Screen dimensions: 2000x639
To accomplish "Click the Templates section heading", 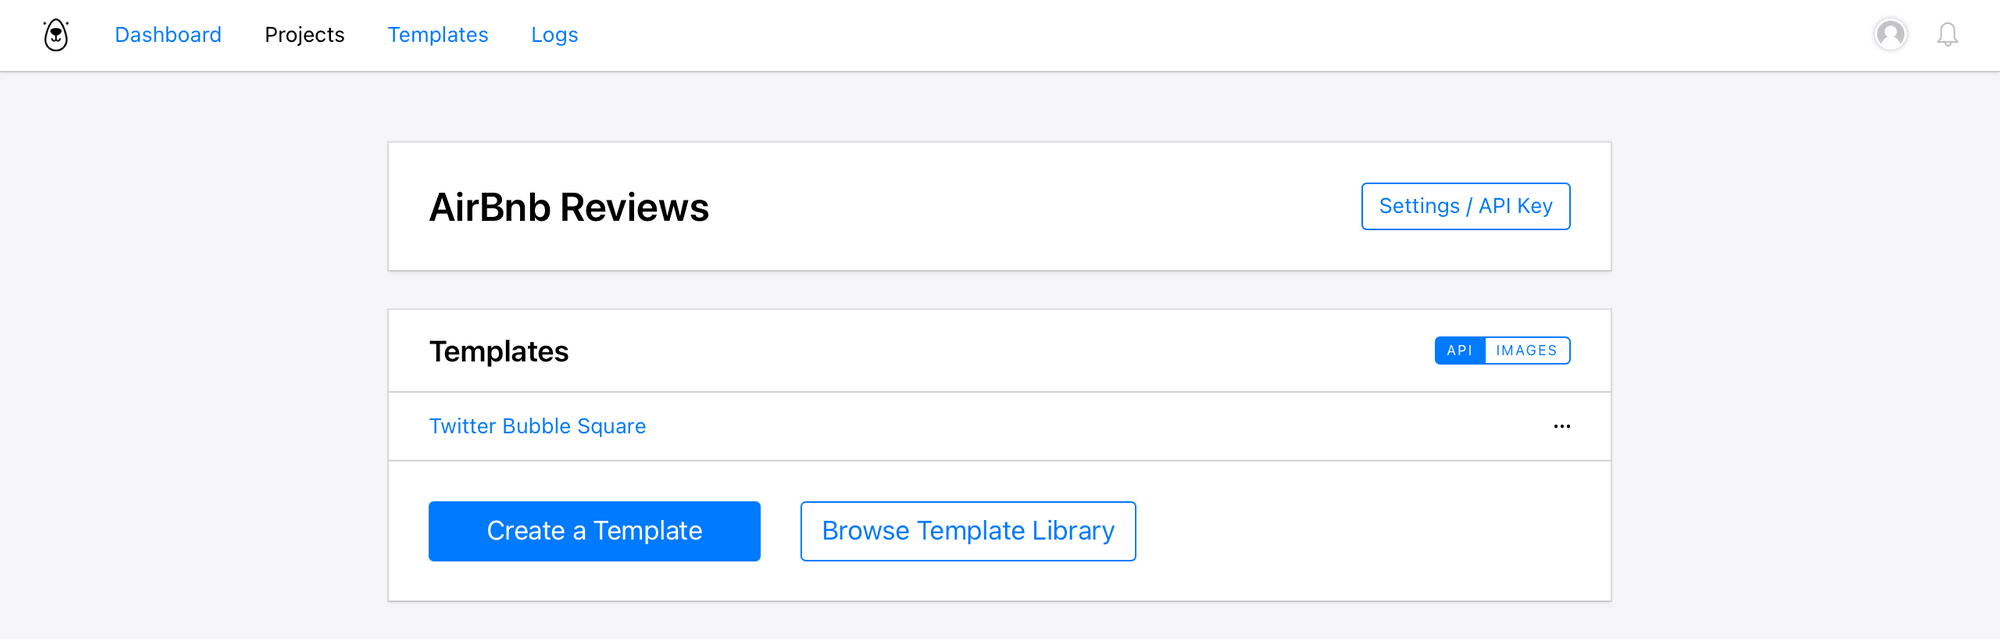I will [x=499, y=351].
